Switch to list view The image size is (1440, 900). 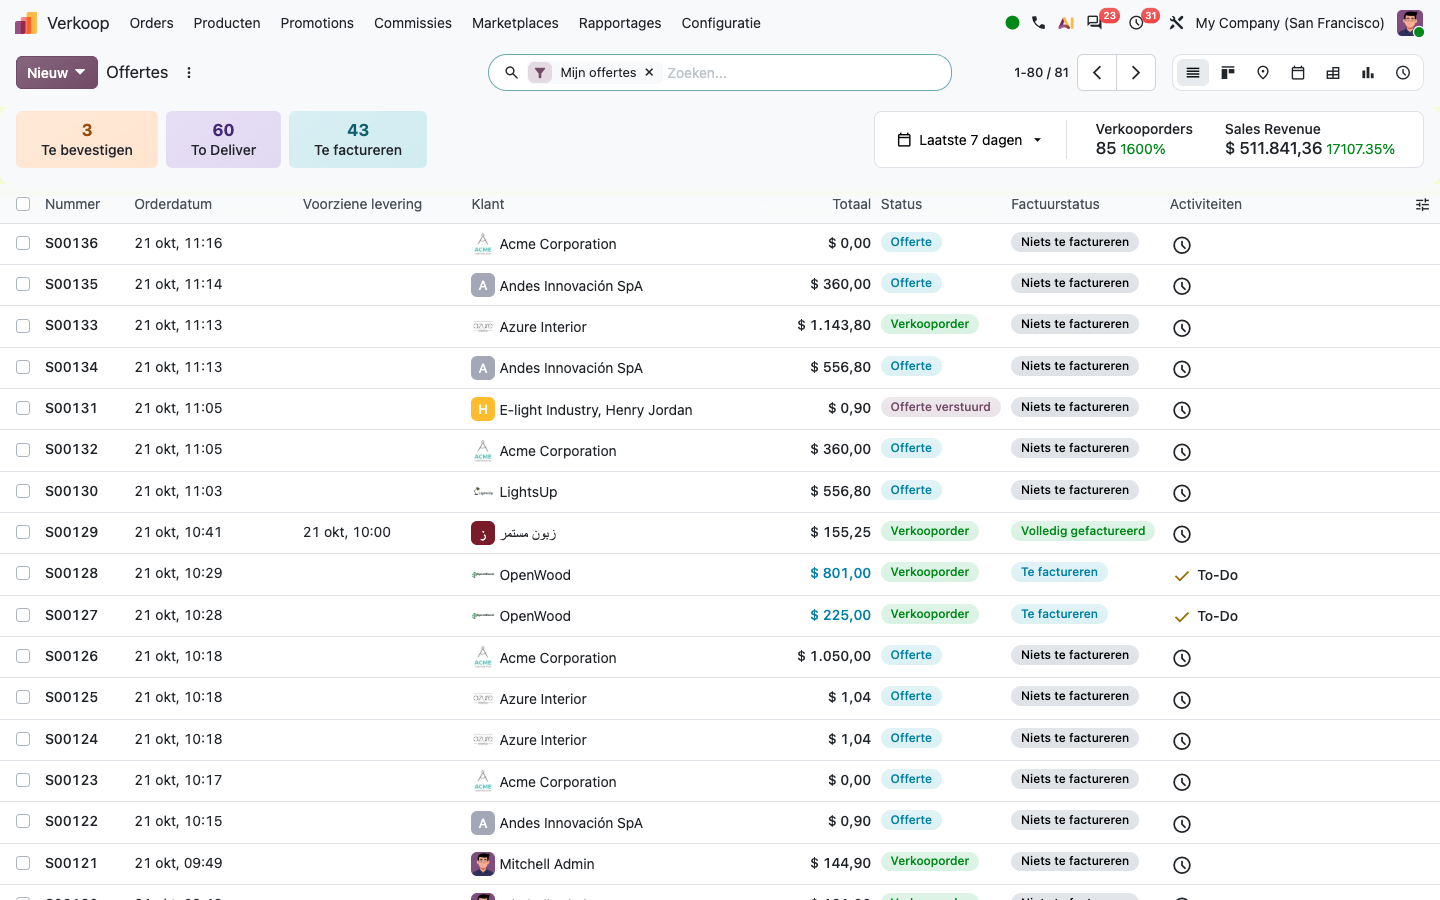point(1193,73)
